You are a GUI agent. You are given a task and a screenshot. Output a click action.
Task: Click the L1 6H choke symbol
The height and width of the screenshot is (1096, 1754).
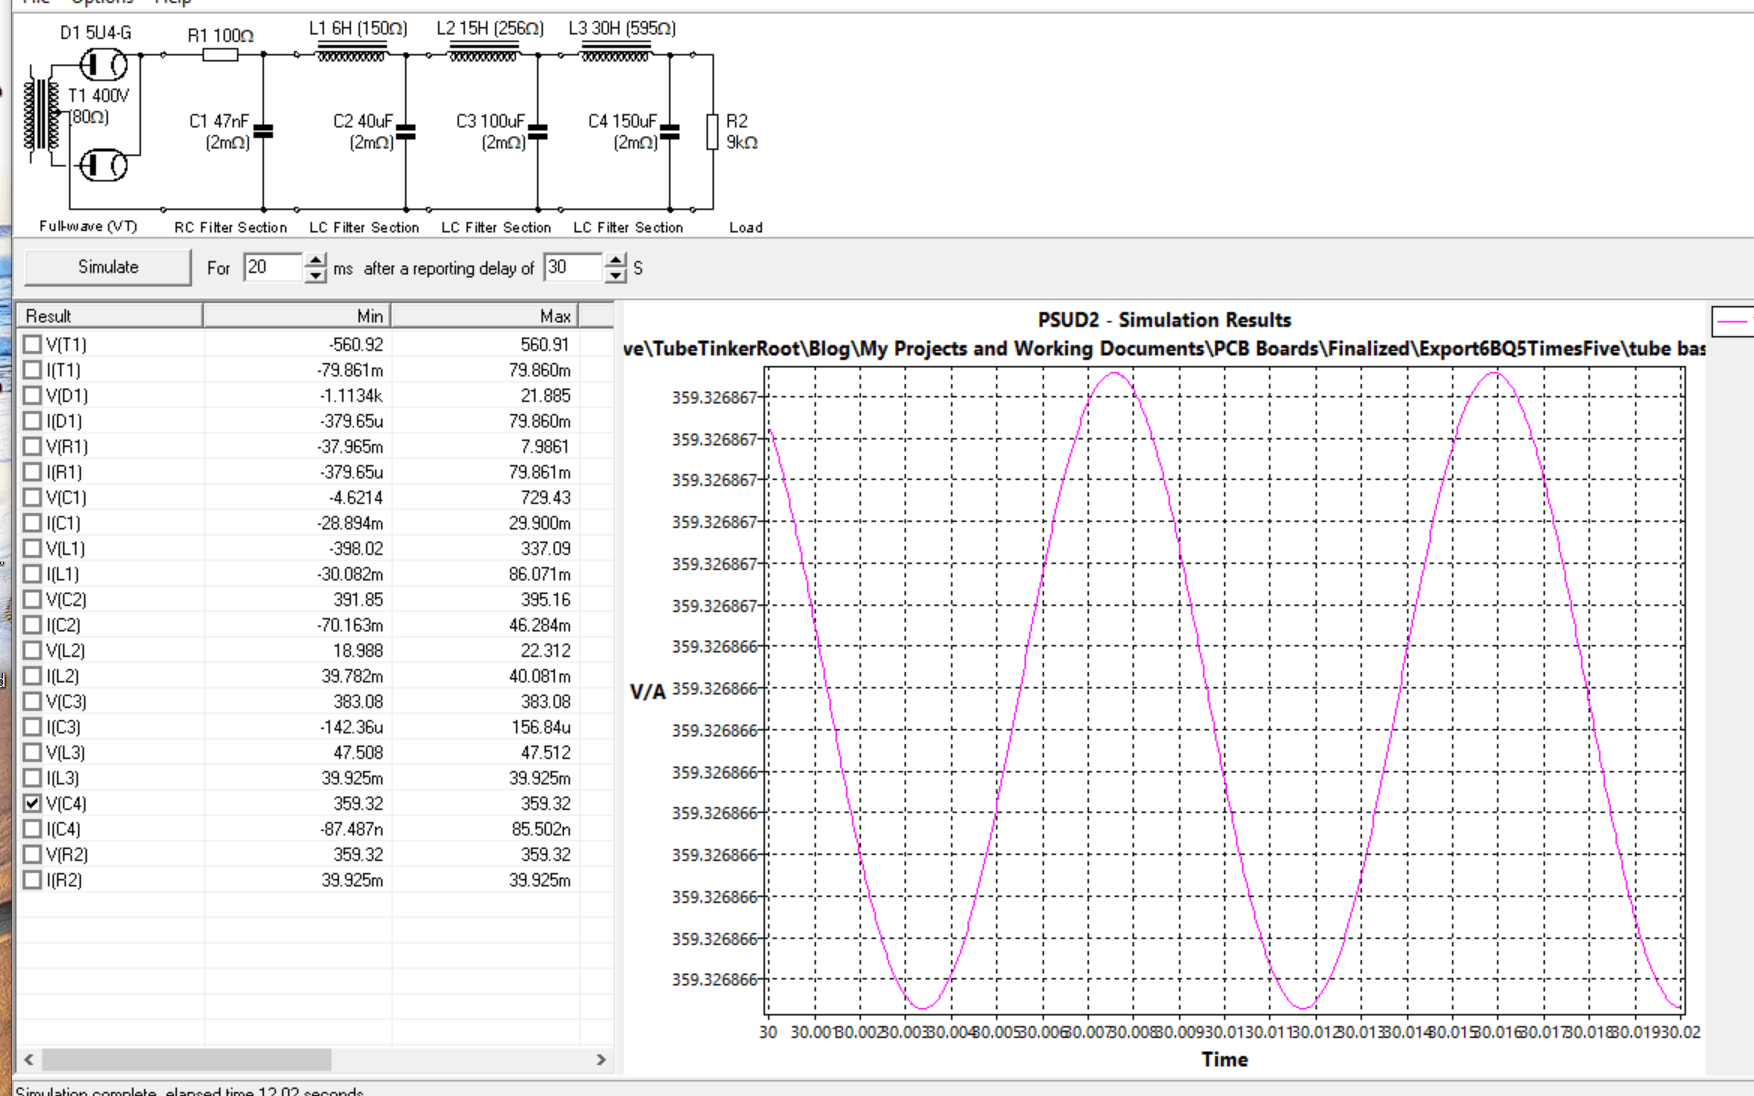(352, 53)
